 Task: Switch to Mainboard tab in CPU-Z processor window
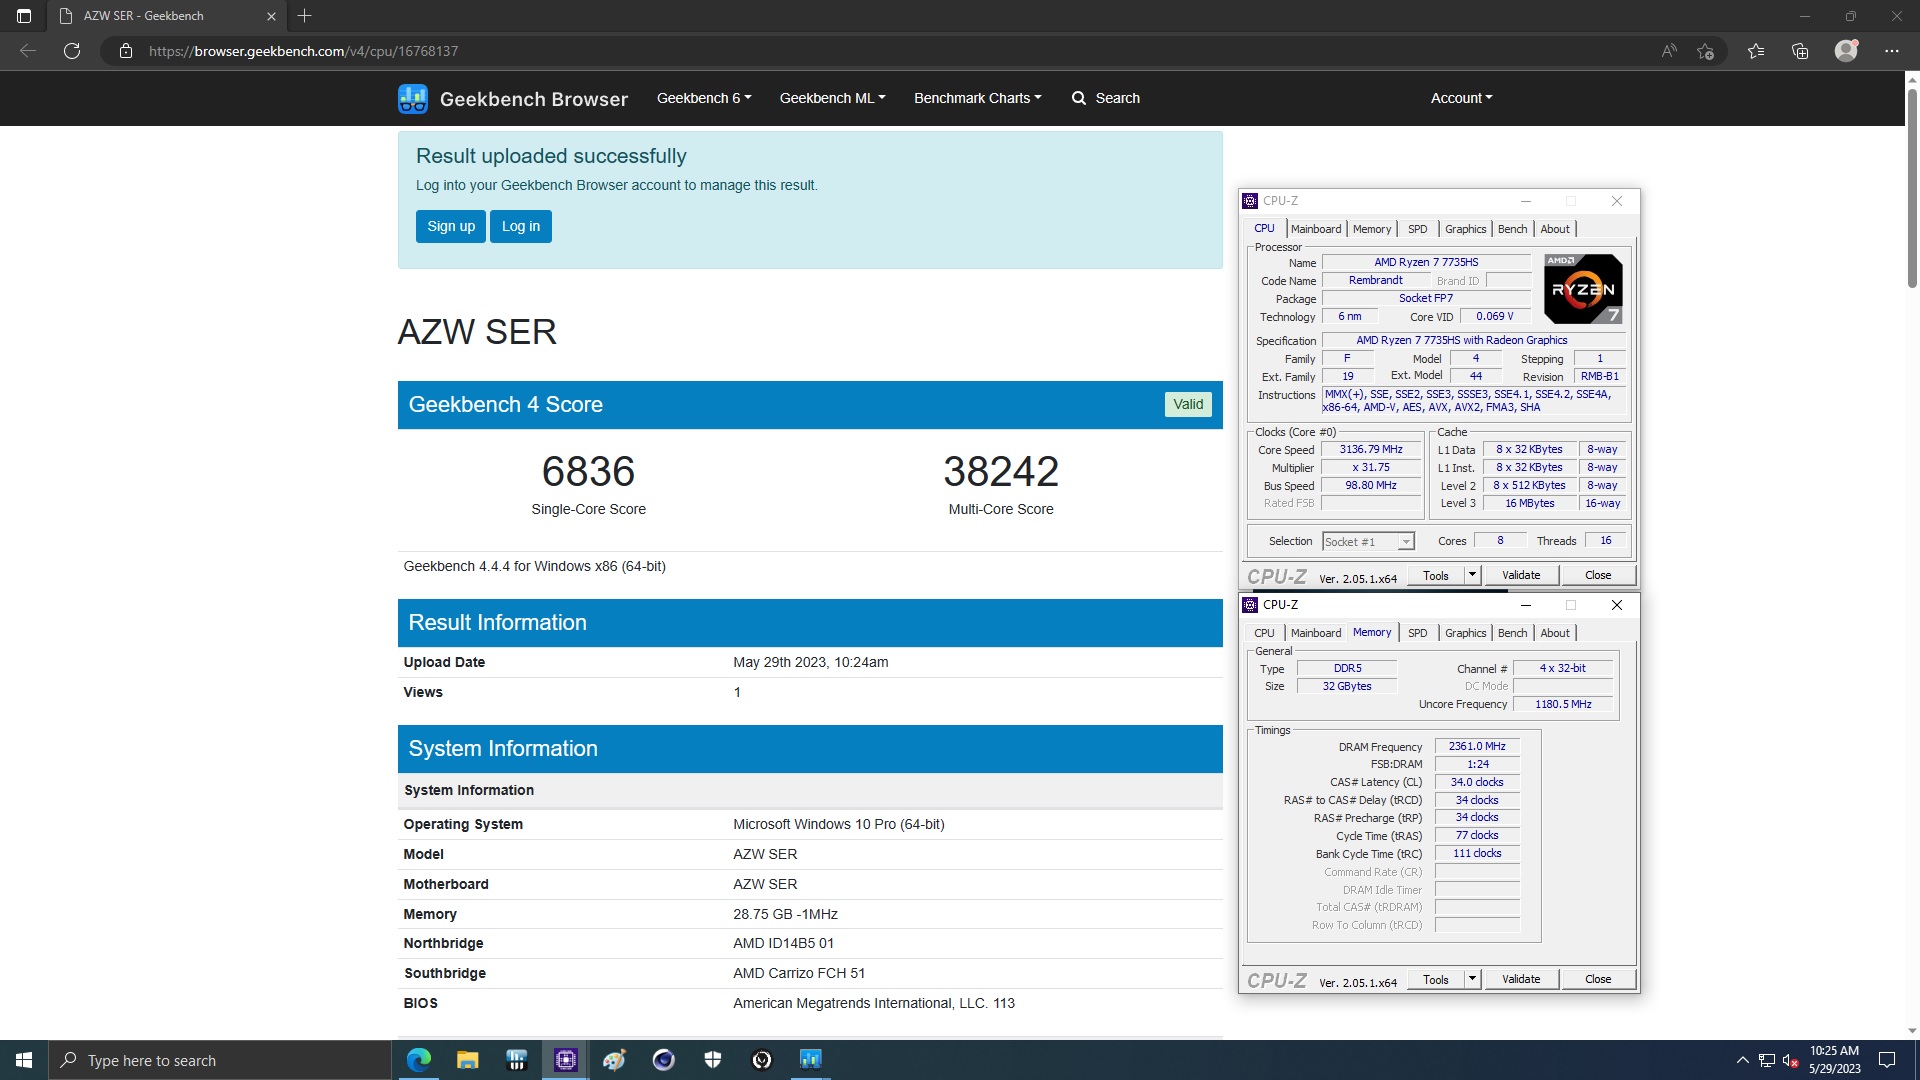point(1315,229)
